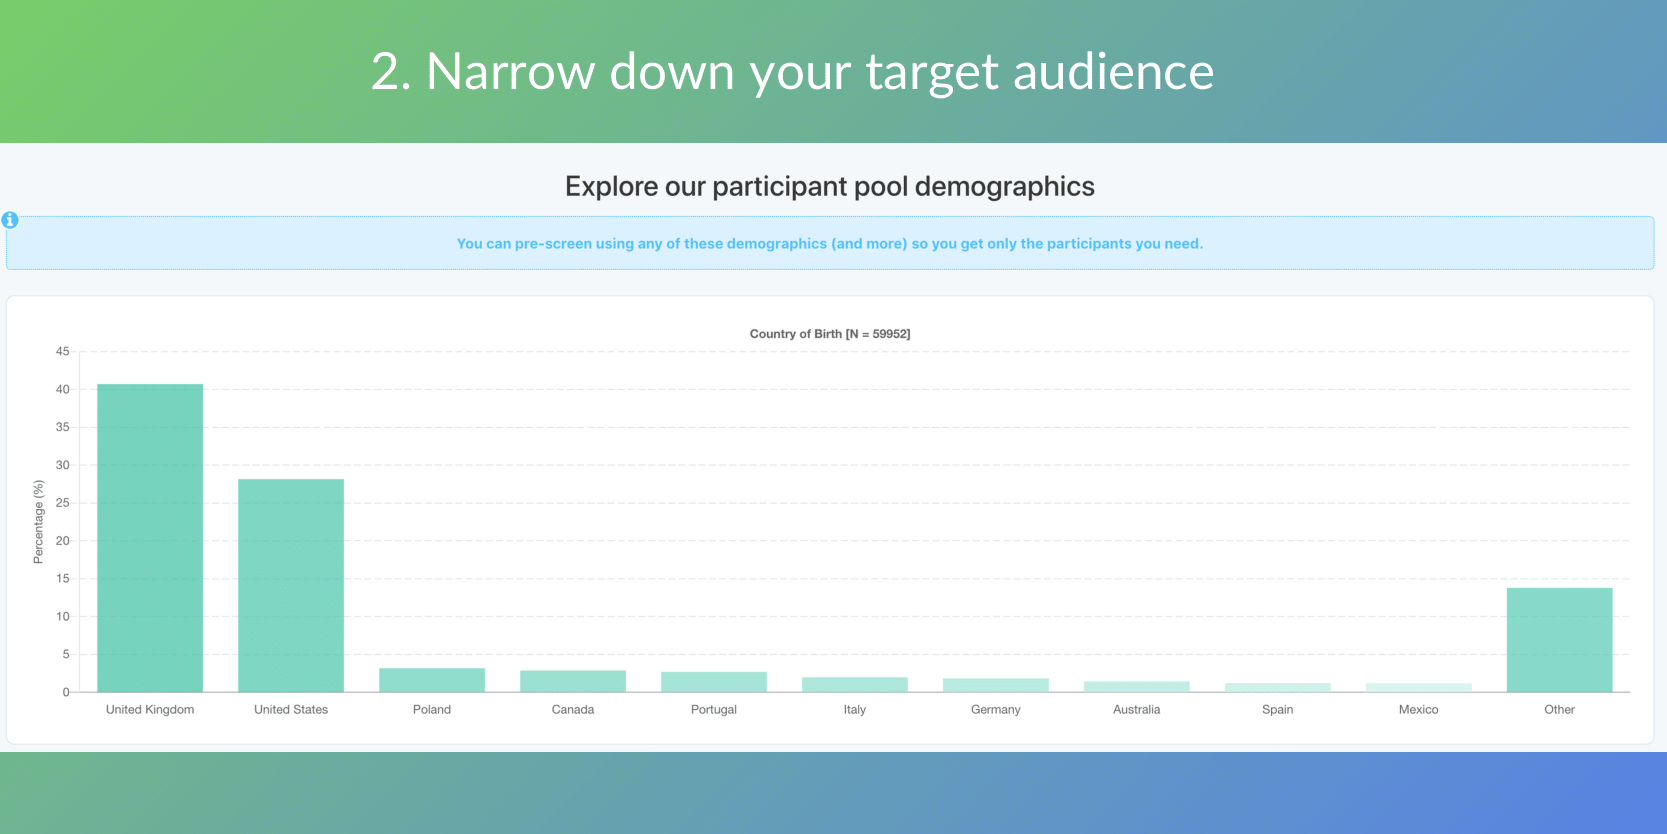This screenshot has height=834, width=1667.
Task: Click the '25' y-axis tick value
Action: tap(63, 503)
